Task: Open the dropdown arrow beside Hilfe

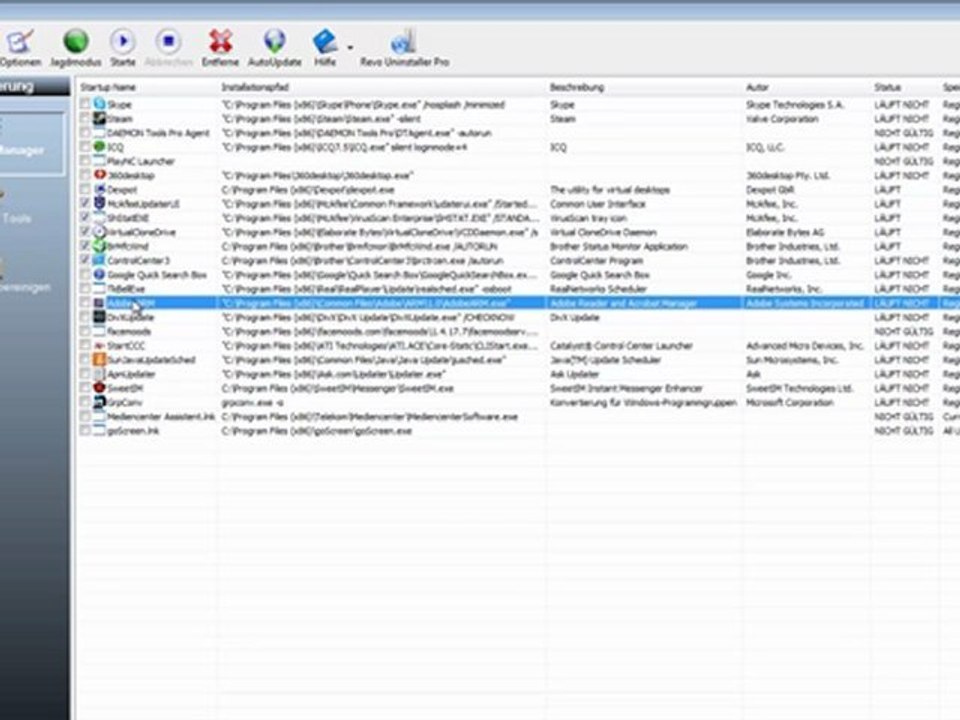Action: (x=350, y=47)
